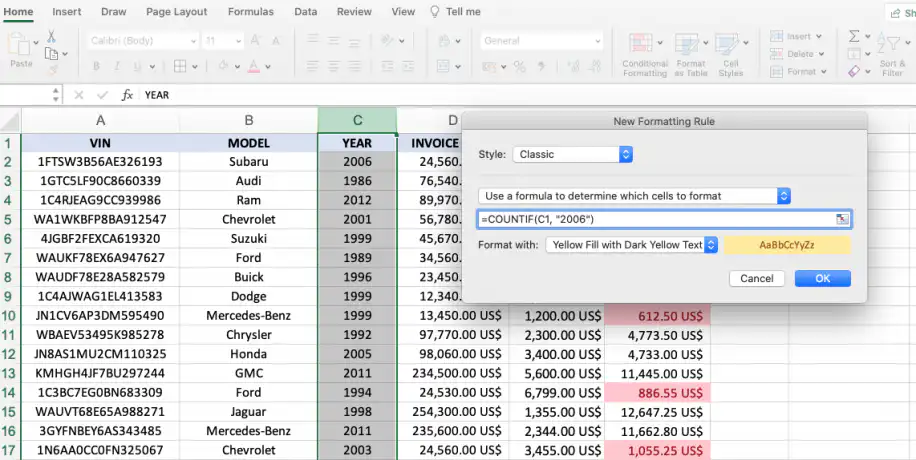
Task: Decrease font size with smaller A
Action: coord(276,41)
